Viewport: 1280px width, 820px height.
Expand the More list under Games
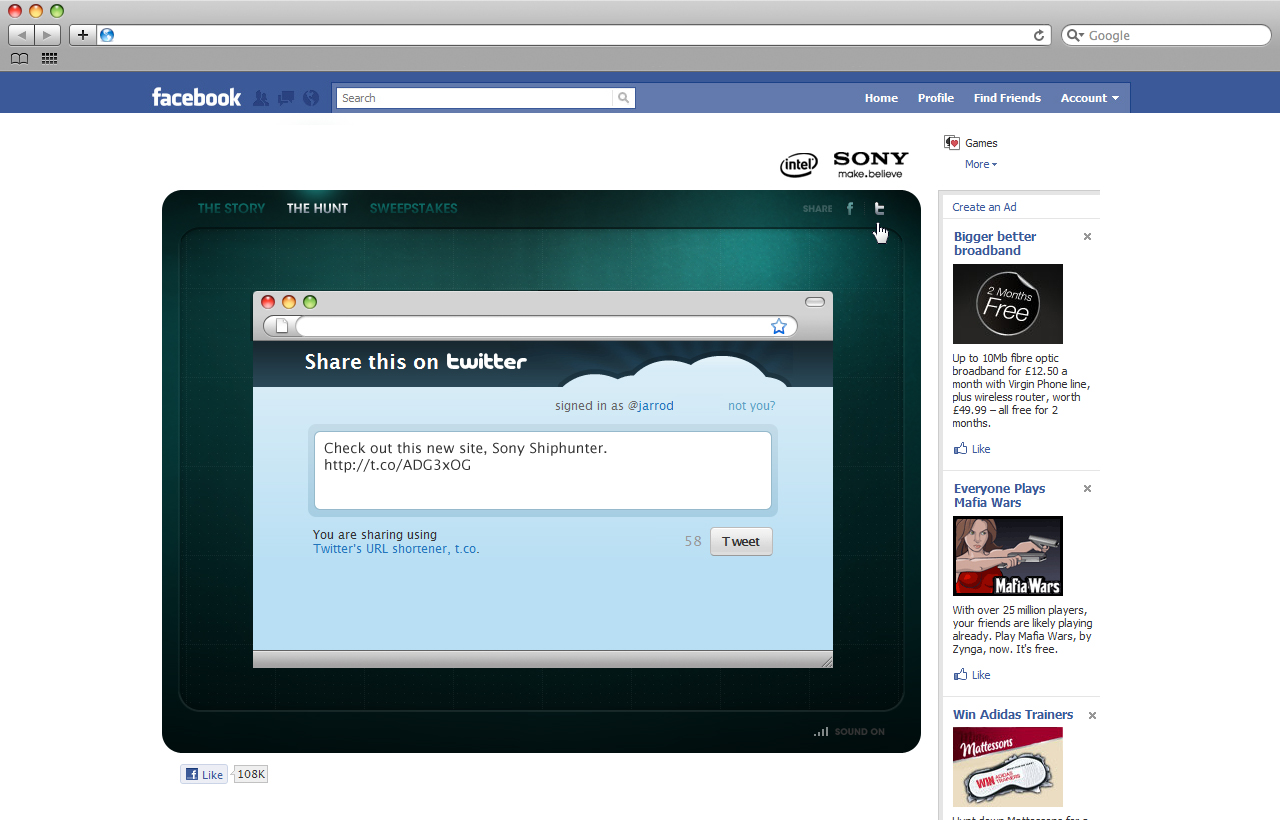pos(981,164)
